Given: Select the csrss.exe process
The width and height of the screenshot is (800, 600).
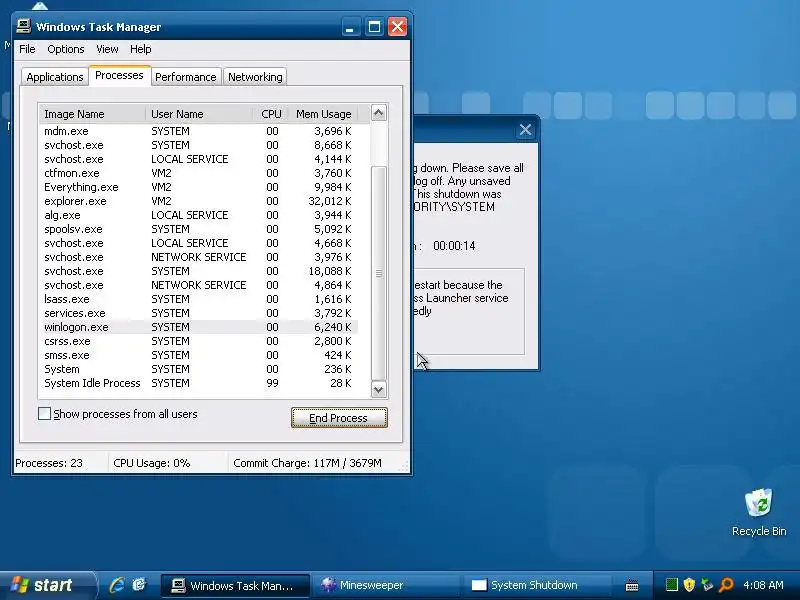Looking at the screenshot, I should point(198,341).
